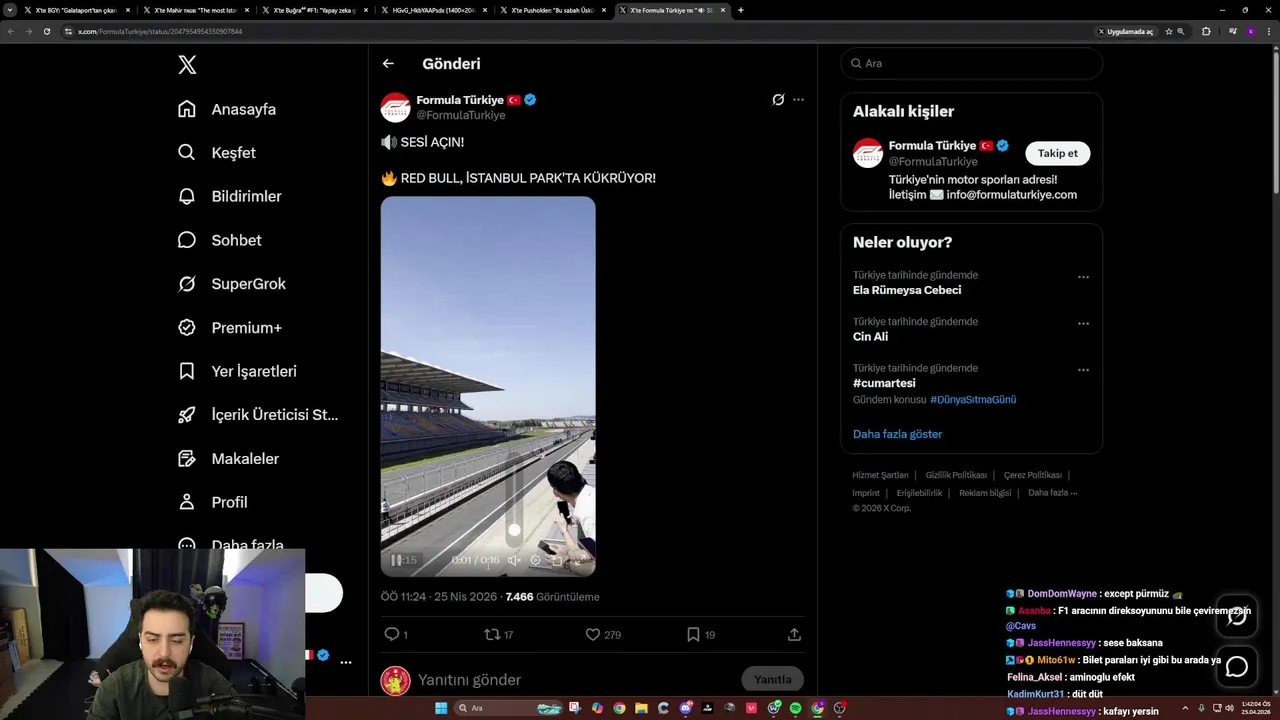Screen dimensions: 1280x720
Task: Open the #DünyaSıtmaGünü hashtag link
Action: tap(973, 400)
